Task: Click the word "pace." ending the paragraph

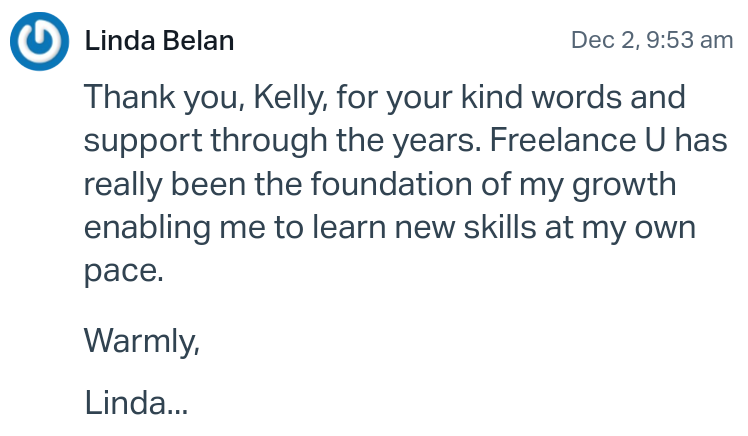Action: coord(123,272)
